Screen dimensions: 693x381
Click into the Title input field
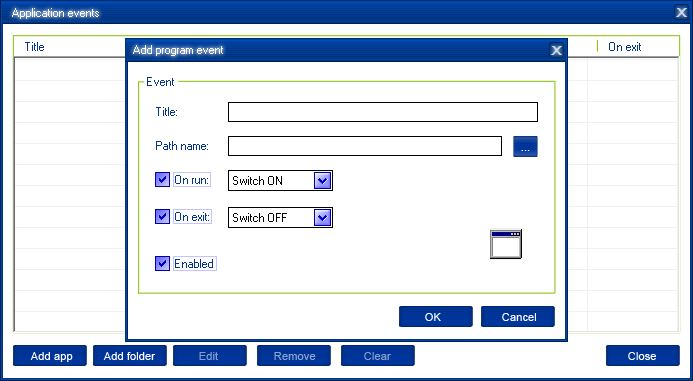383,112
